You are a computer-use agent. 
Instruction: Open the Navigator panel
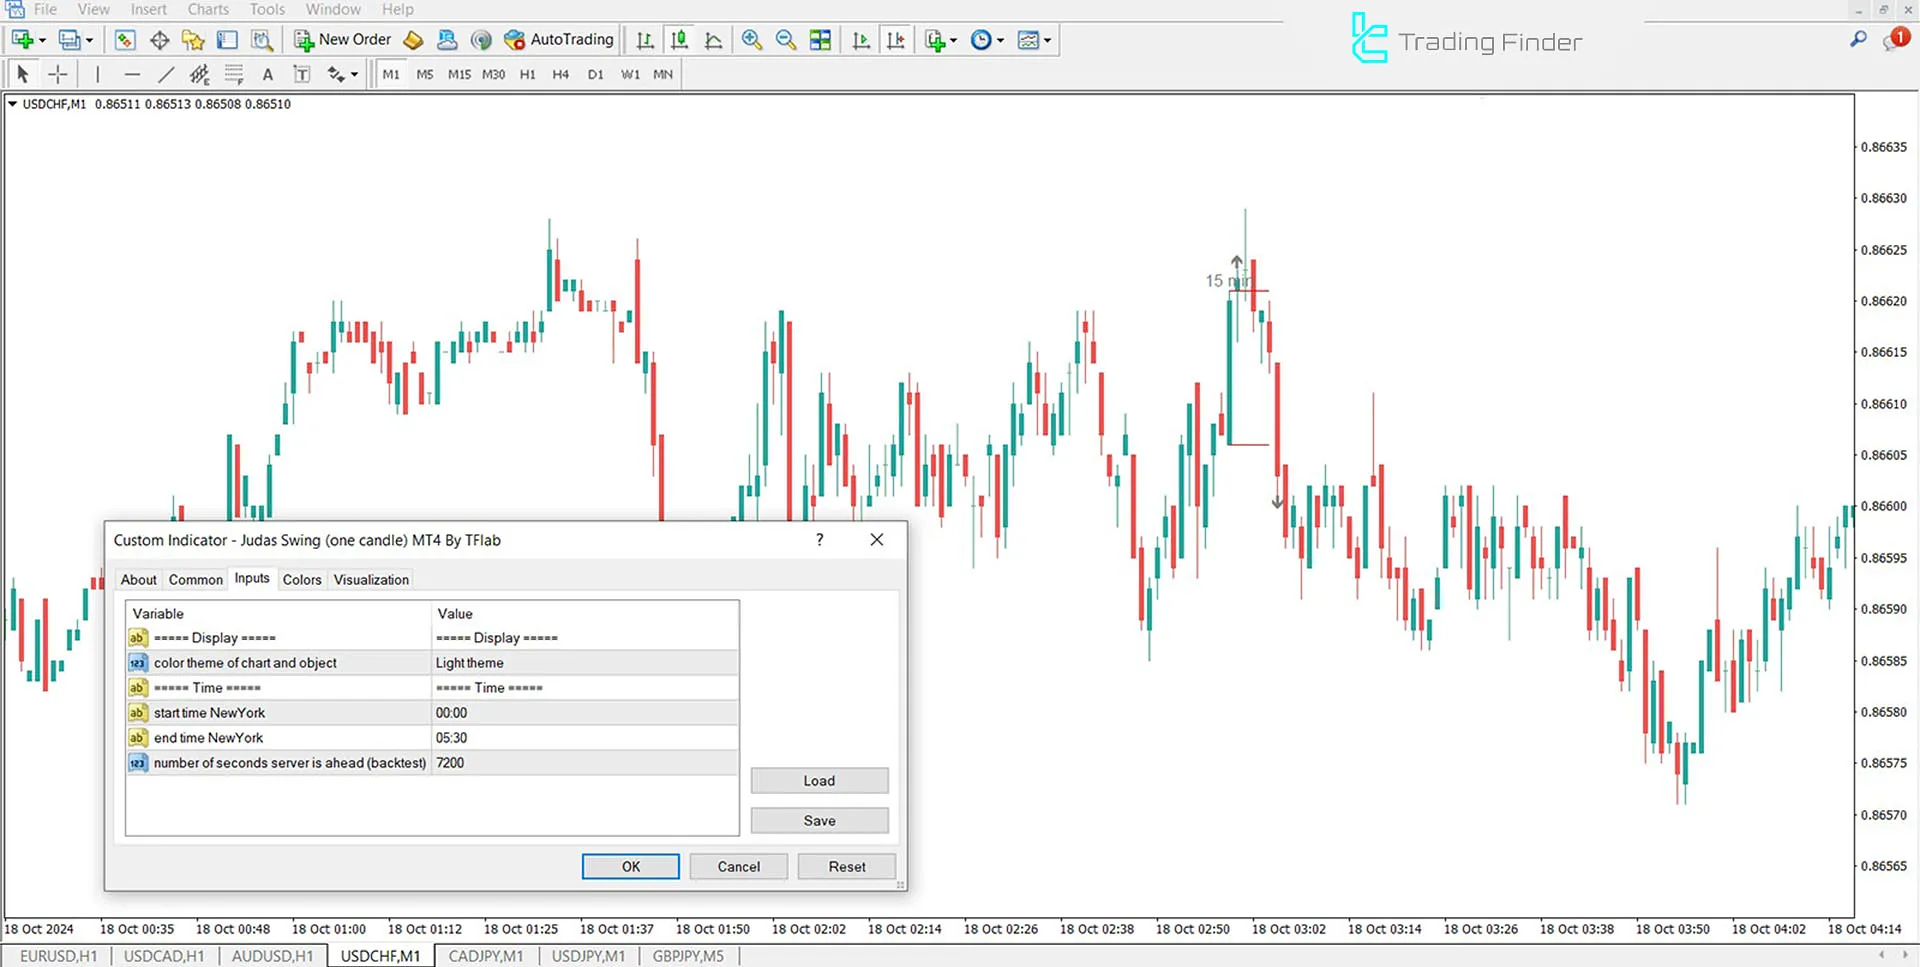tap(193, 39)
